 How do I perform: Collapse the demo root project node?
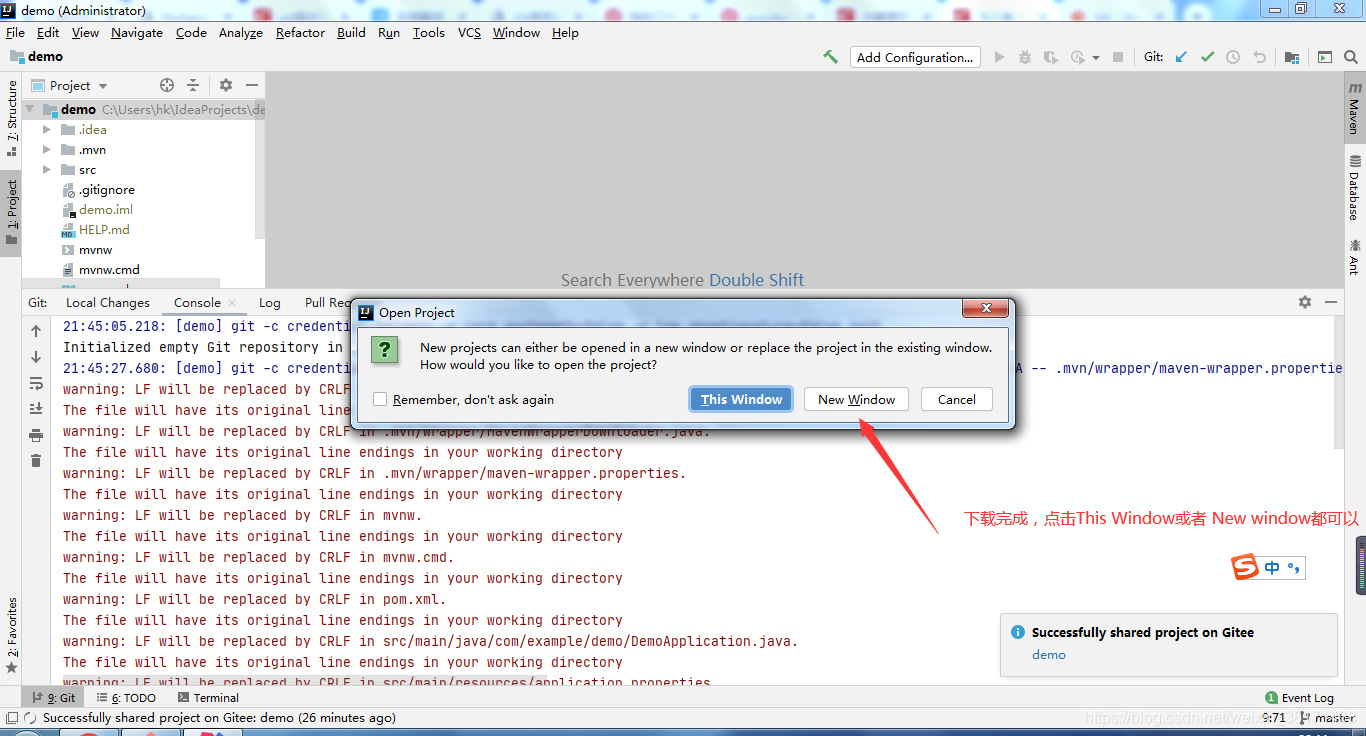(29, 109)
